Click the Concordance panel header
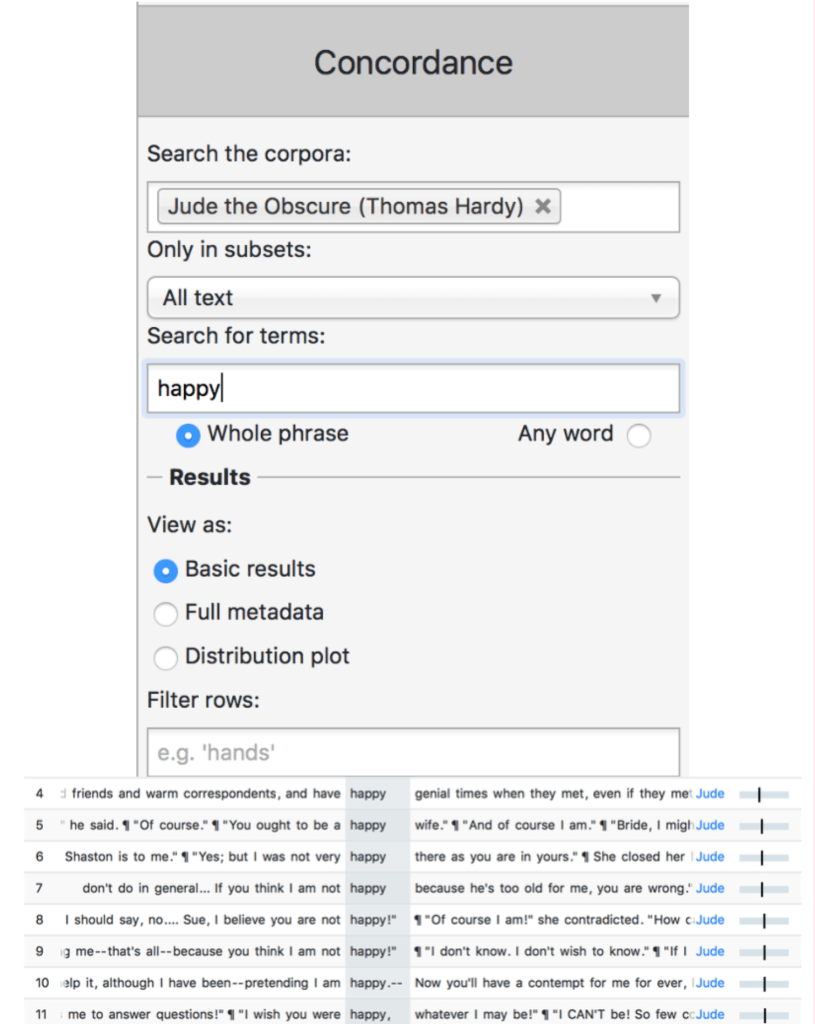 tap(413, 62)
